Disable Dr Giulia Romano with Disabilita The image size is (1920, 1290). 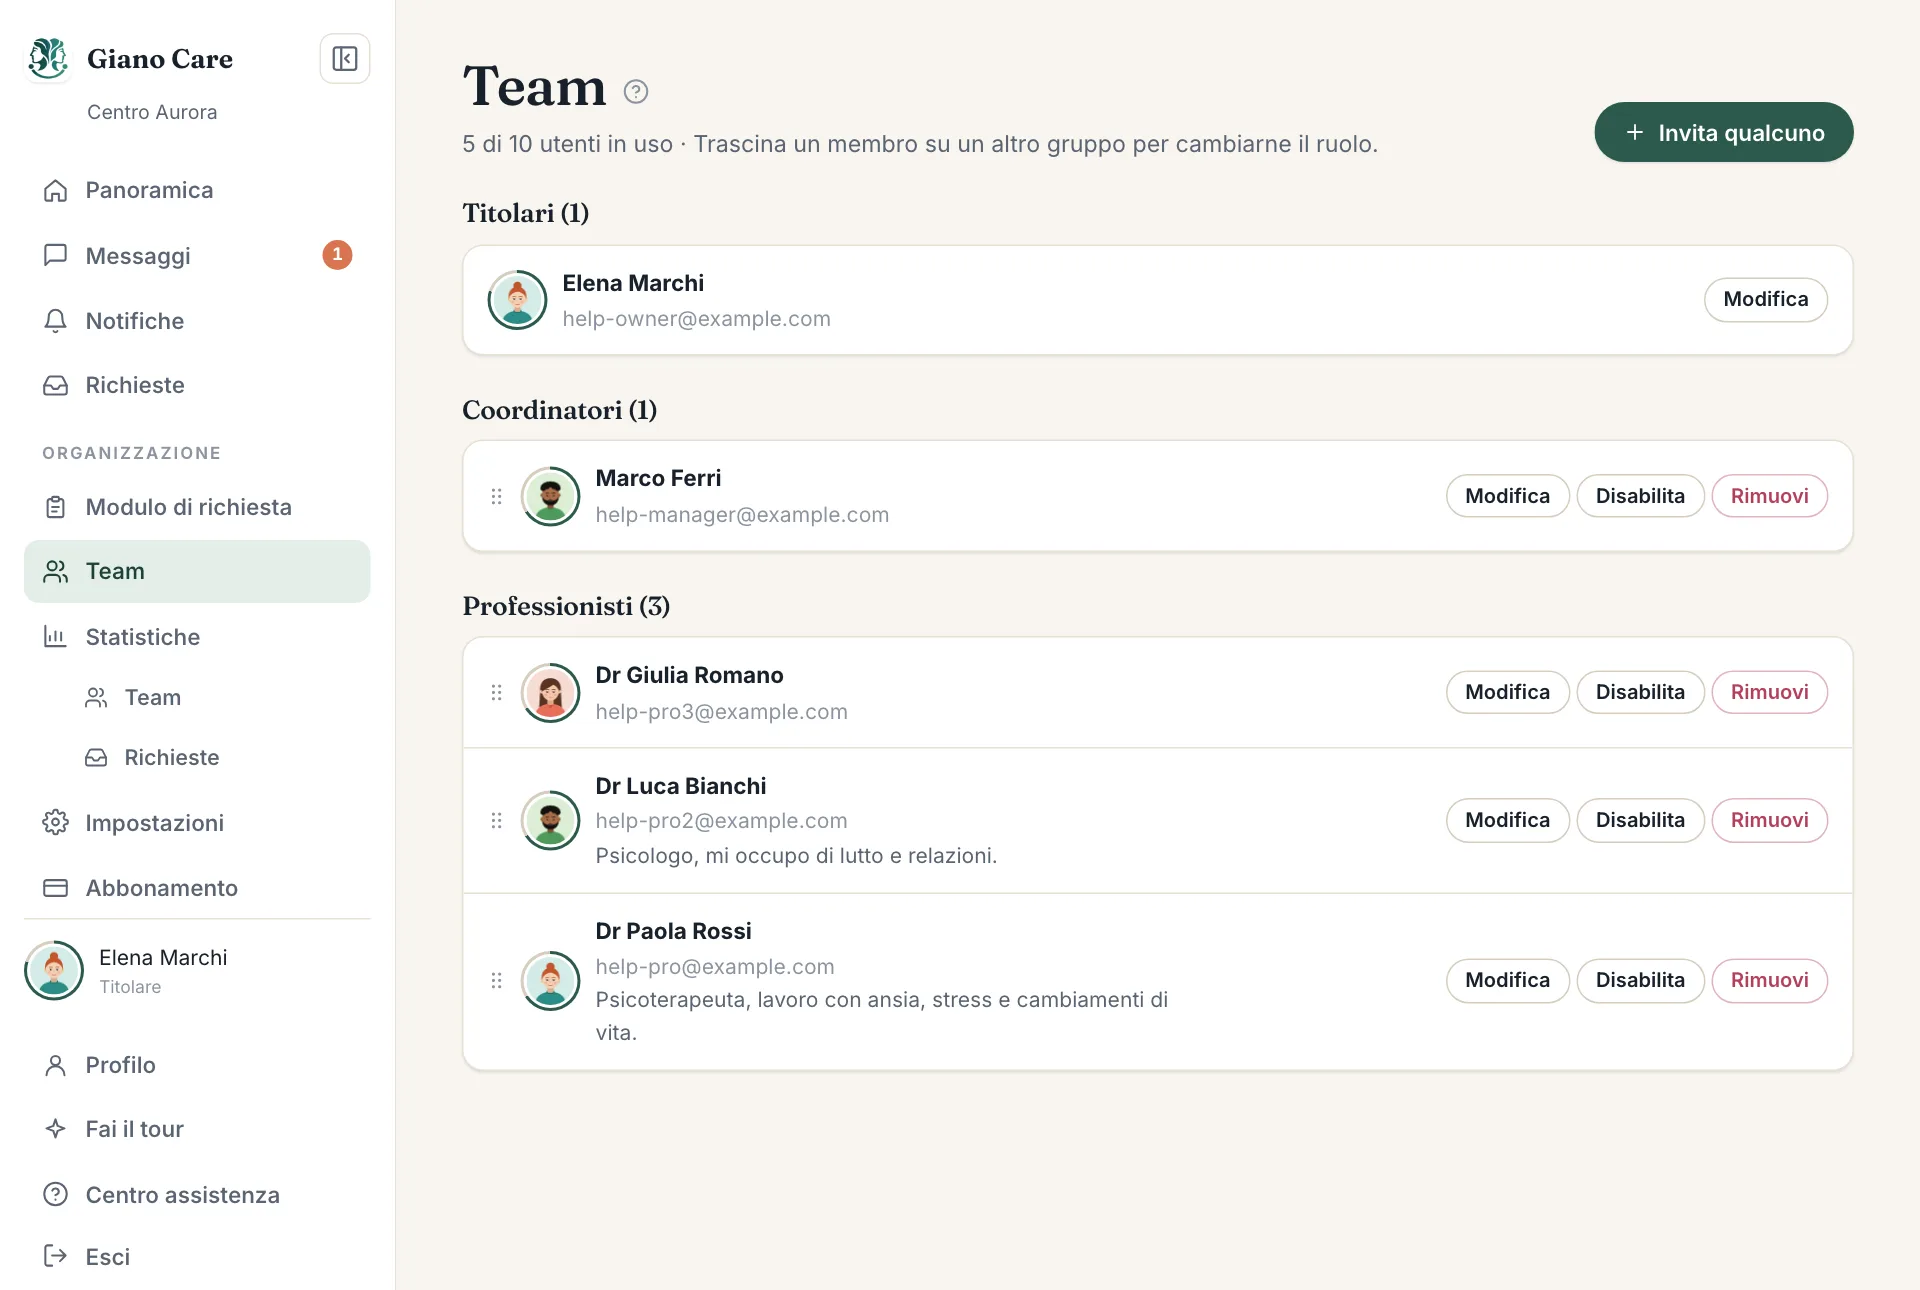[1640, 692]
